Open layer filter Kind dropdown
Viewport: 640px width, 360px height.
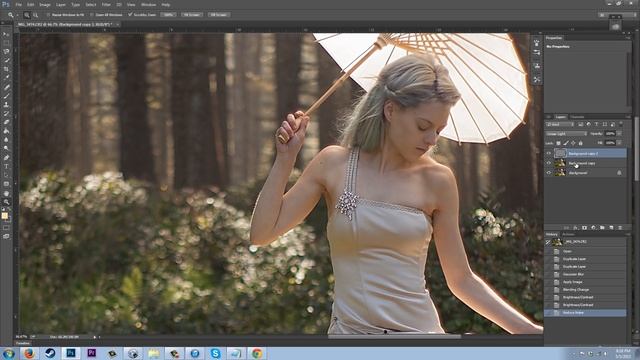(x=560, y=124)
